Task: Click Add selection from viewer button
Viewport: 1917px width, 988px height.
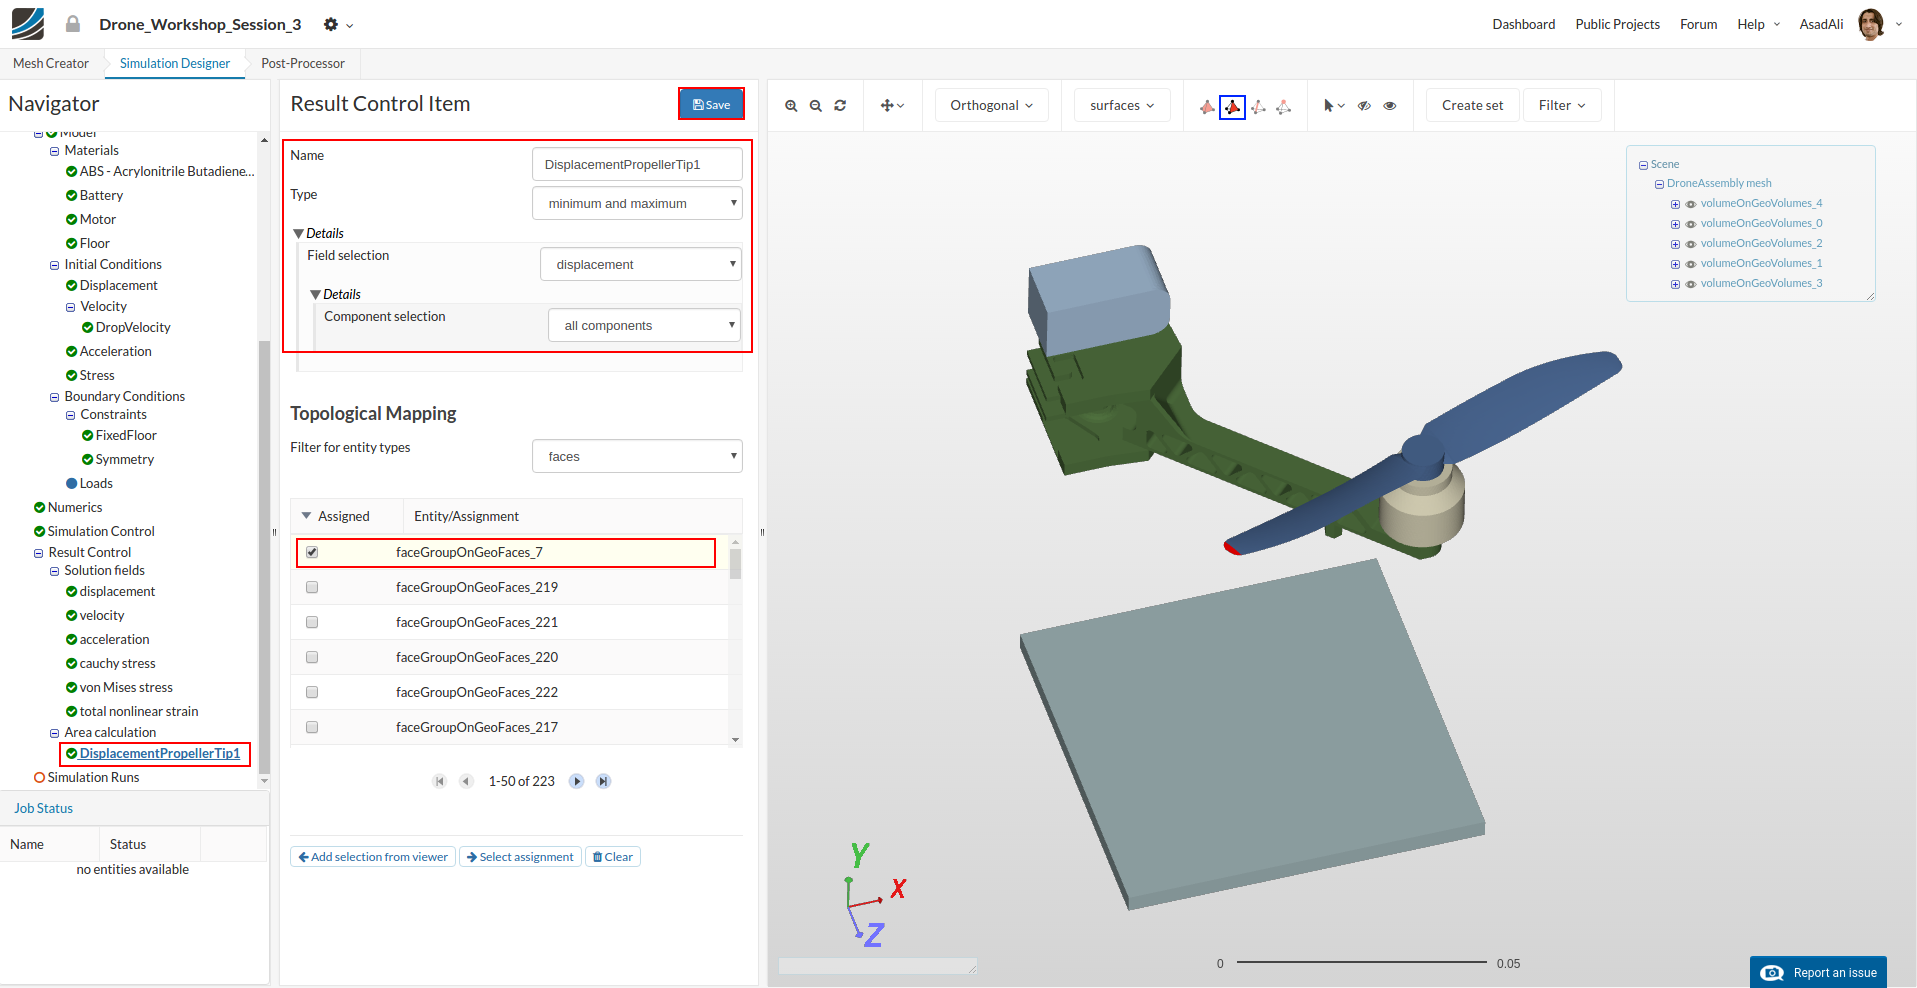Action: pos(373,857)
